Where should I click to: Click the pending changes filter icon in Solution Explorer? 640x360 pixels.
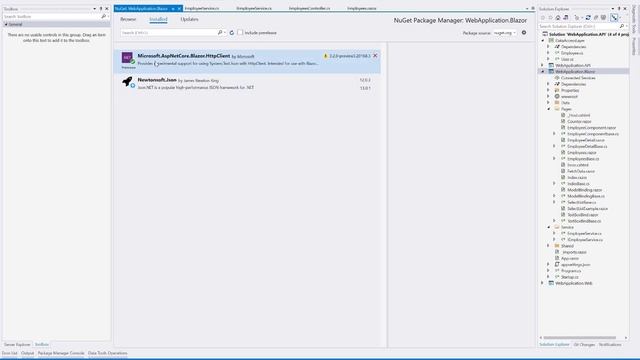click(577, 18)
